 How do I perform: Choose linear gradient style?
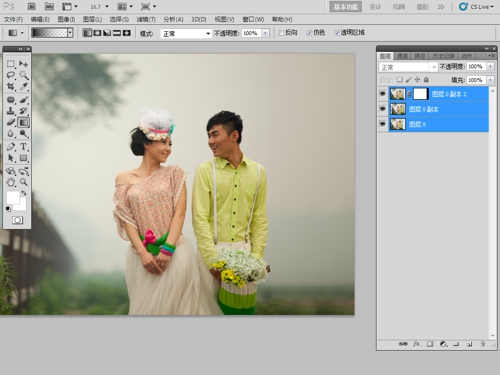point(87,33)
